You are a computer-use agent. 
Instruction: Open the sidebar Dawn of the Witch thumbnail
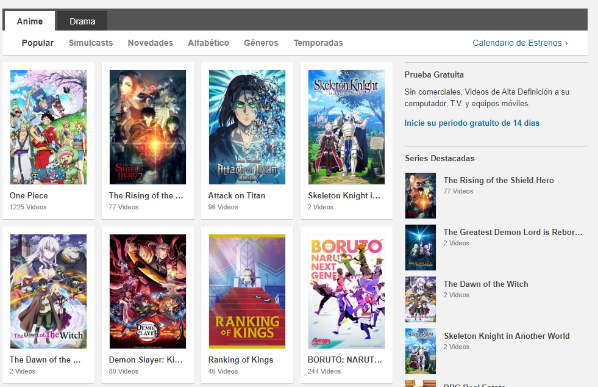[420, 299]
